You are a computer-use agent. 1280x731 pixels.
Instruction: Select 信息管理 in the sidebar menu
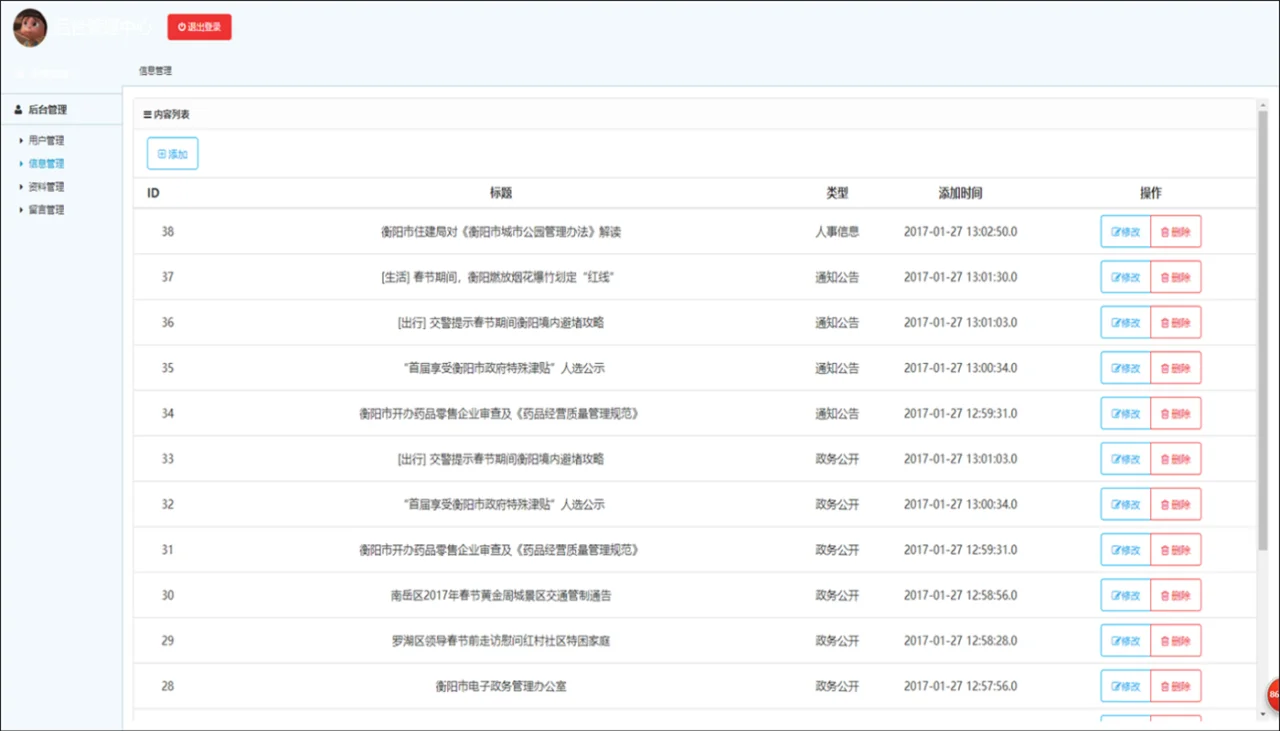46,164
